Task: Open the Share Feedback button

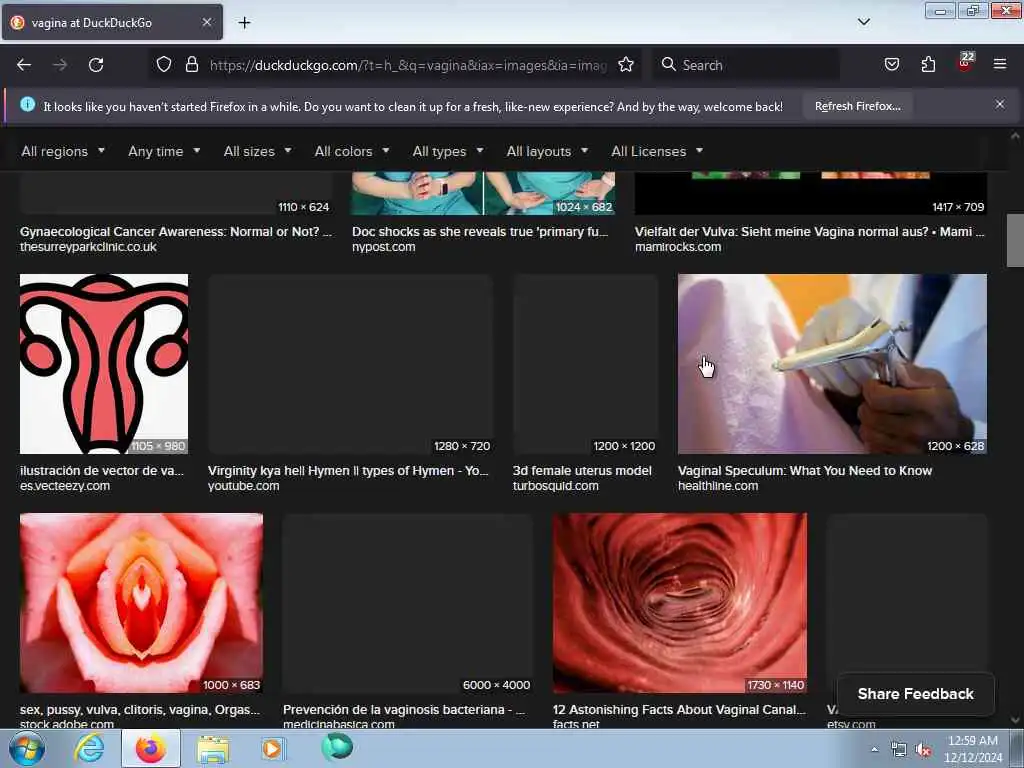Action: [916, 694]
